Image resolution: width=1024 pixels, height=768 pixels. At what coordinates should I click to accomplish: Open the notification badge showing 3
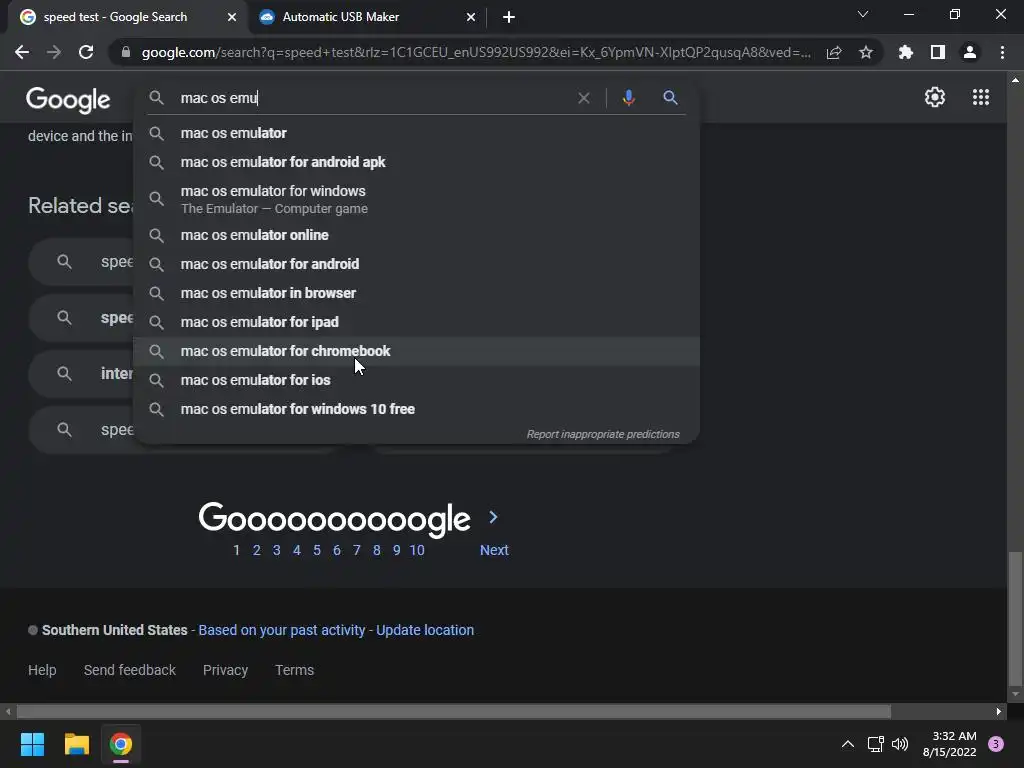point(995,744)
